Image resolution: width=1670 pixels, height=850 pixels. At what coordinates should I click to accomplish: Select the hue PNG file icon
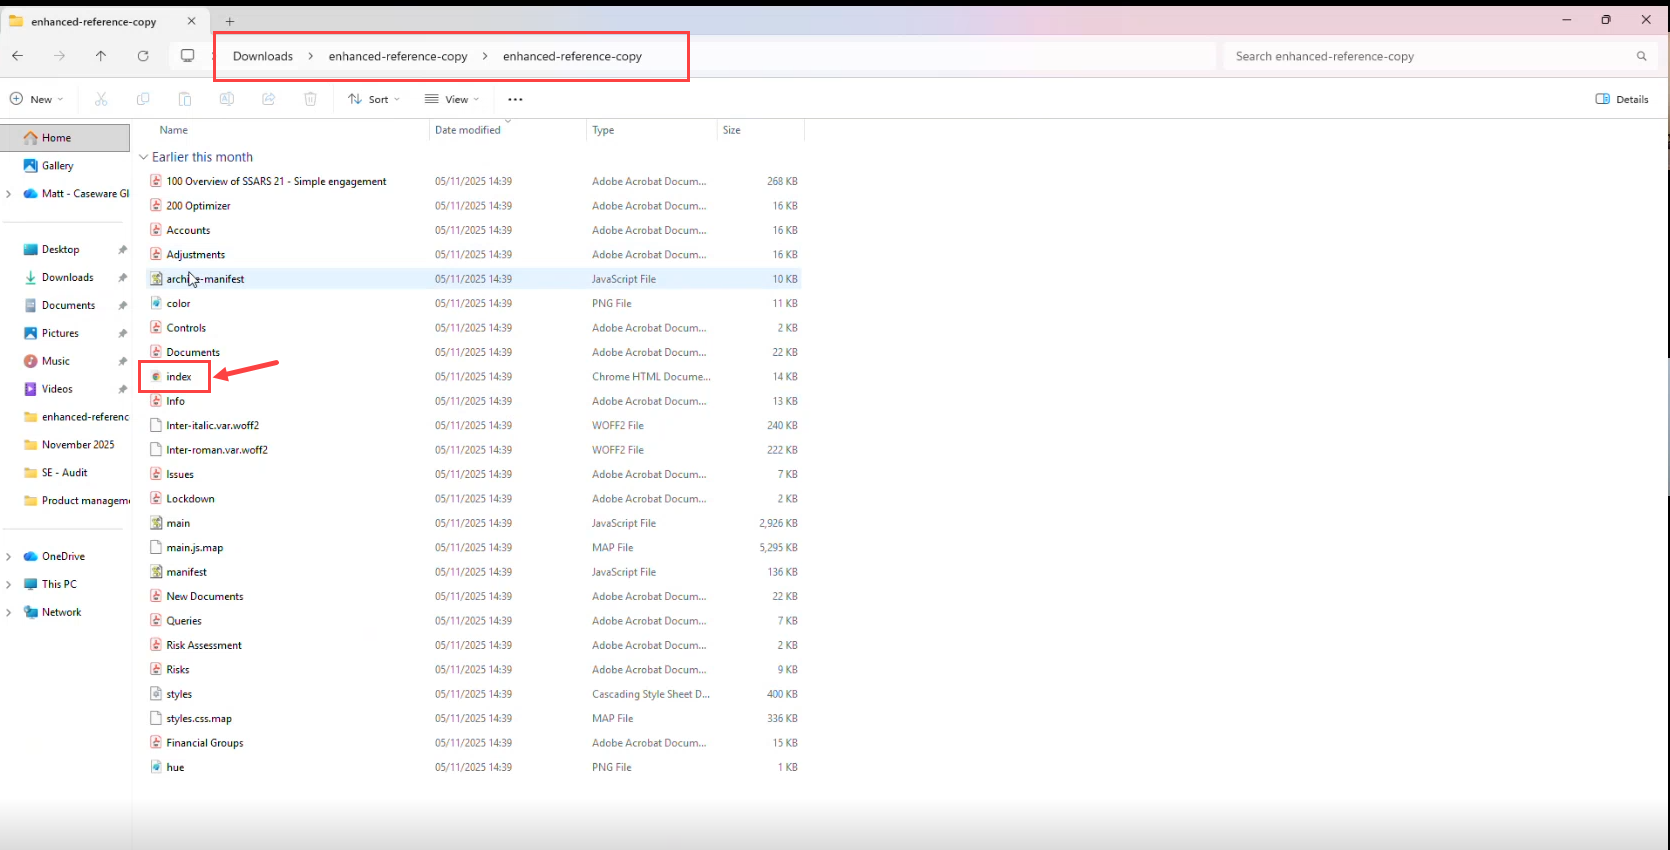click(x=156, y=767)
